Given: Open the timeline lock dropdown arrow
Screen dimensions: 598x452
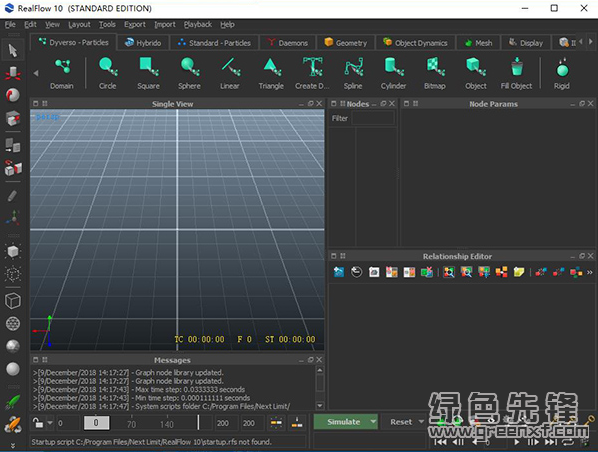Looking at the screenshot, I should point(50,423).
